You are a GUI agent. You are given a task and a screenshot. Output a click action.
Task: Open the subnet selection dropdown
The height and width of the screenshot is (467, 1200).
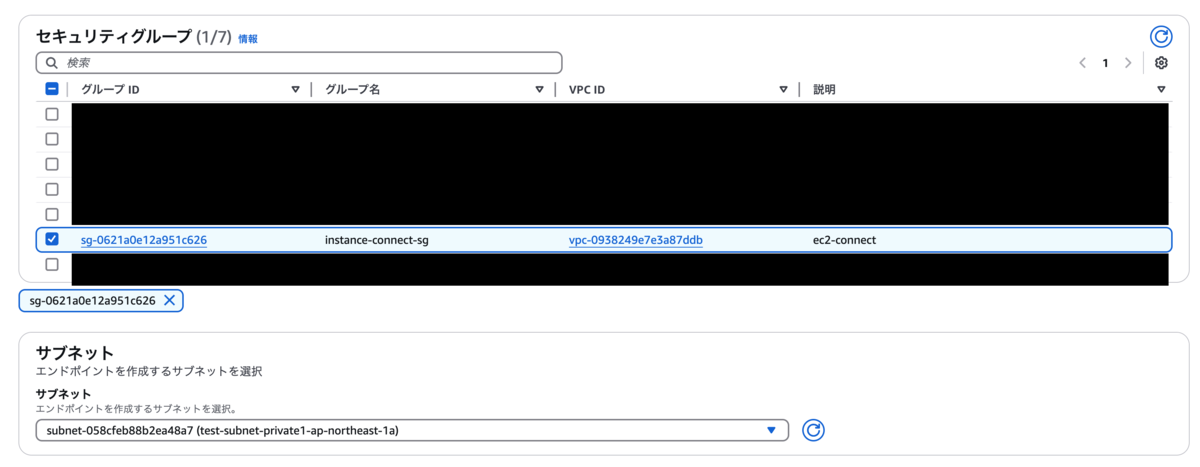click(412, 430)
